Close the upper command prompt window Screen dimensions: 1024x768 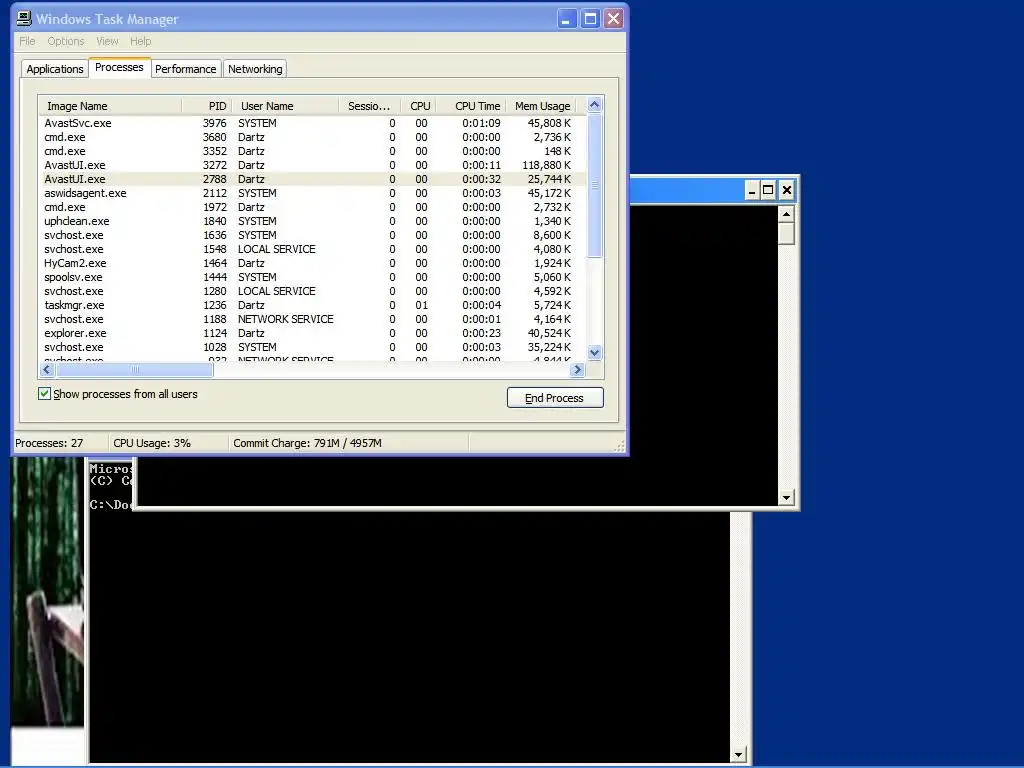(x=787, y=190)
